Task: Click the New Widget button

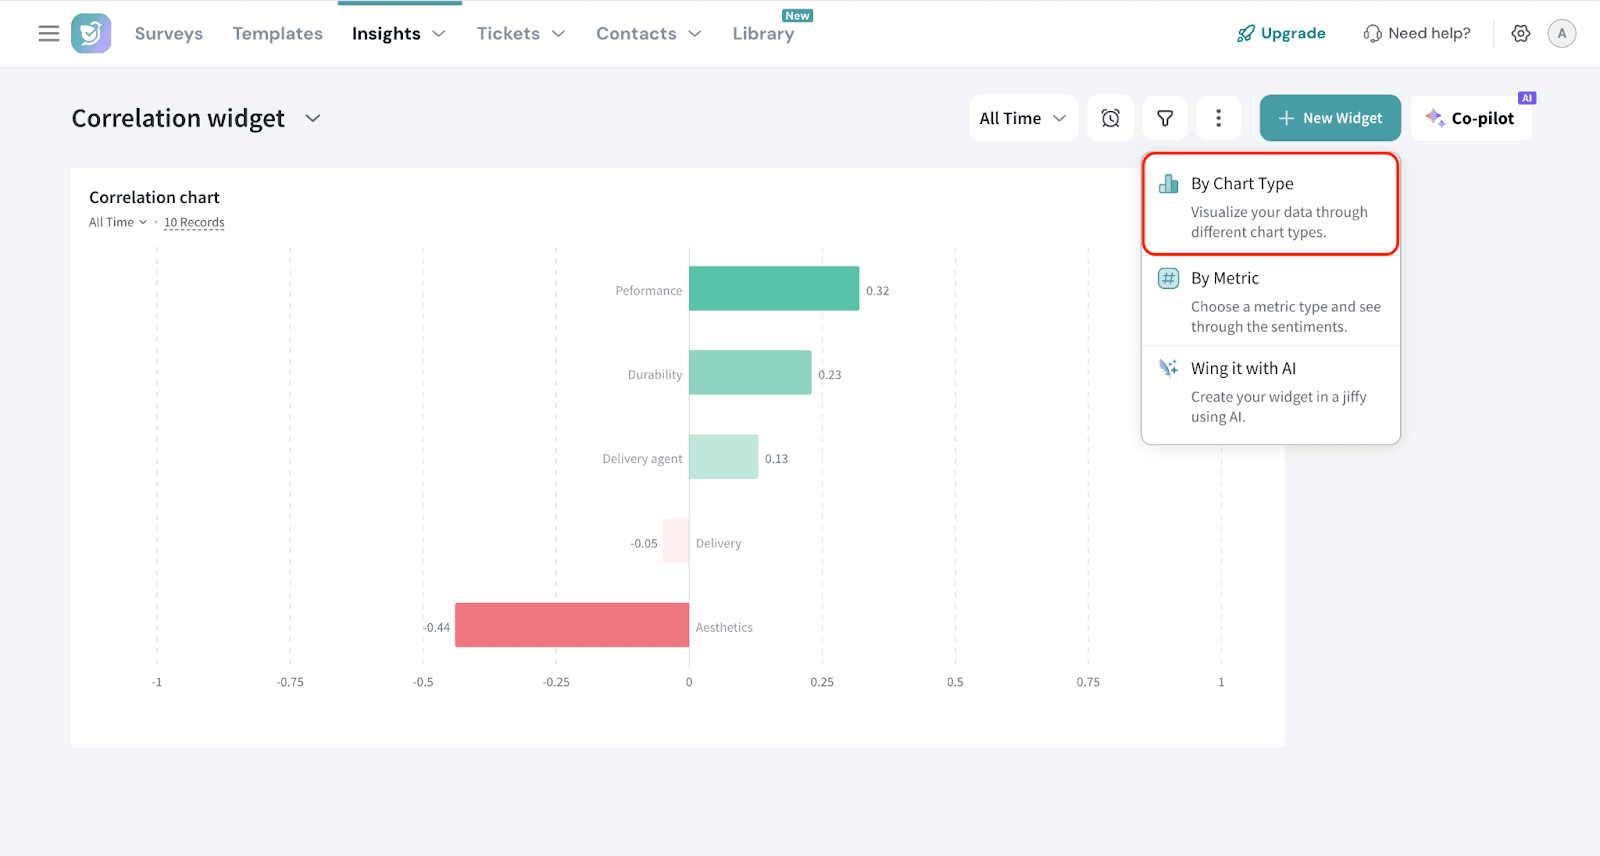Action: pos(1329,118)
